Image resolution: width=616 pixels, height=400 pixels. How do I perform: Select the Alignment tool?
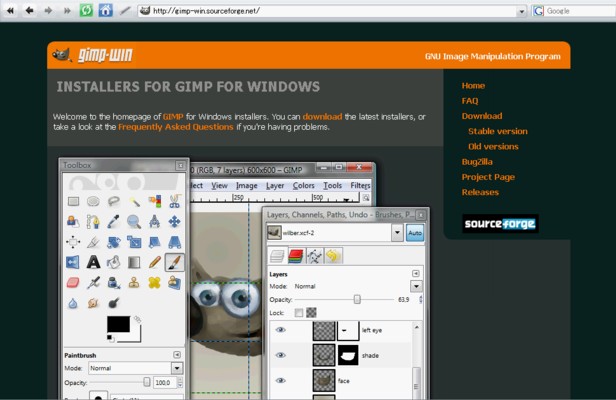pos(73,242)
